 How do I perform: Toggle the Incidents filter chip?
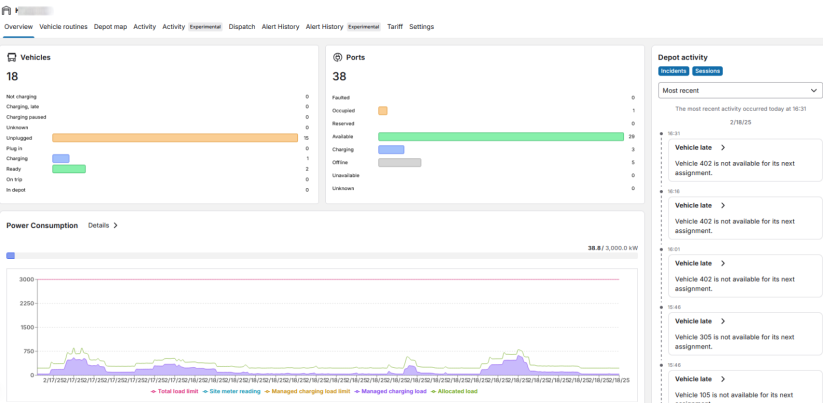(674, 71)
